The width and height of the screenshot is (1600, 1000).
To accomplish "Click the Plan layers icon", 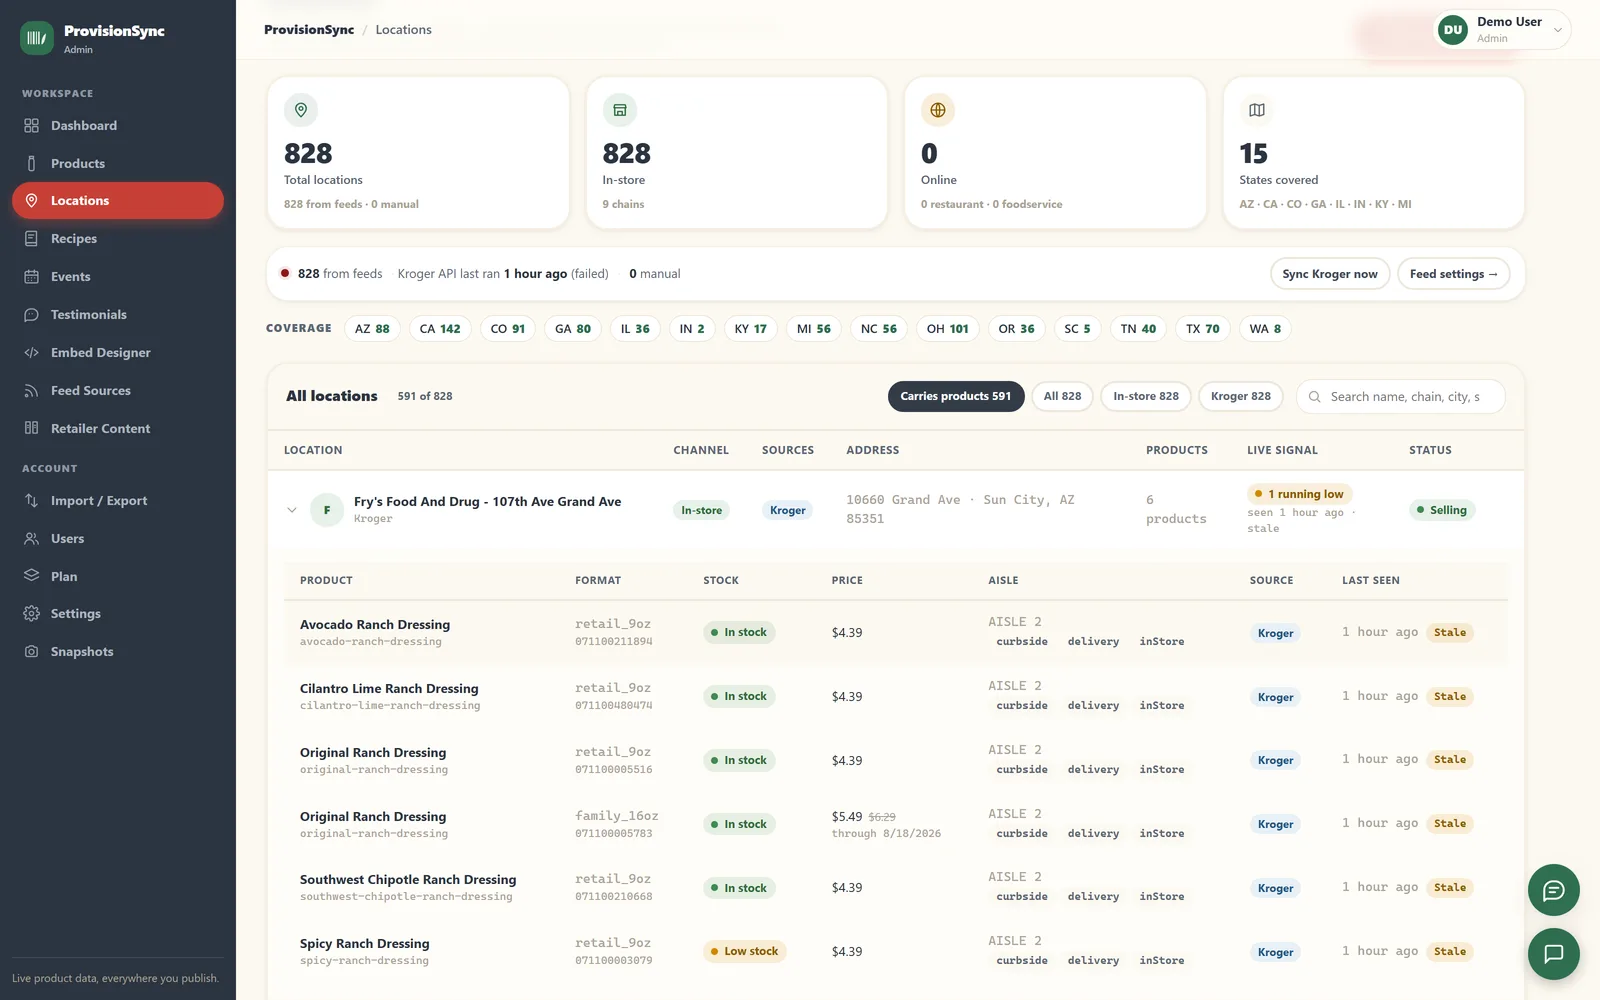I will point(31,576).
